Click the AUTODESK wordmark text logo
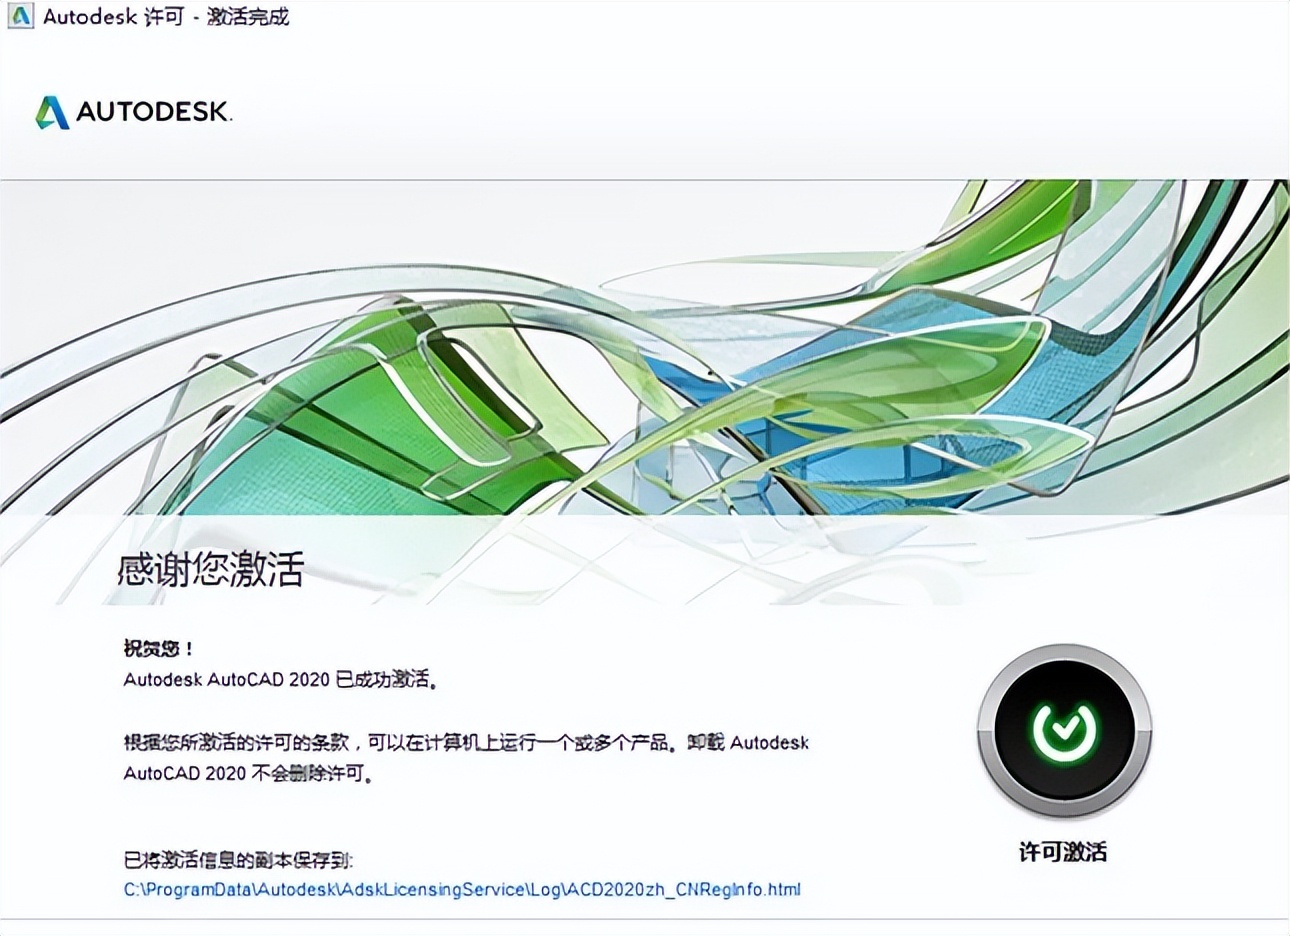This screenshot has width=1290, height=936. (155, 110)
